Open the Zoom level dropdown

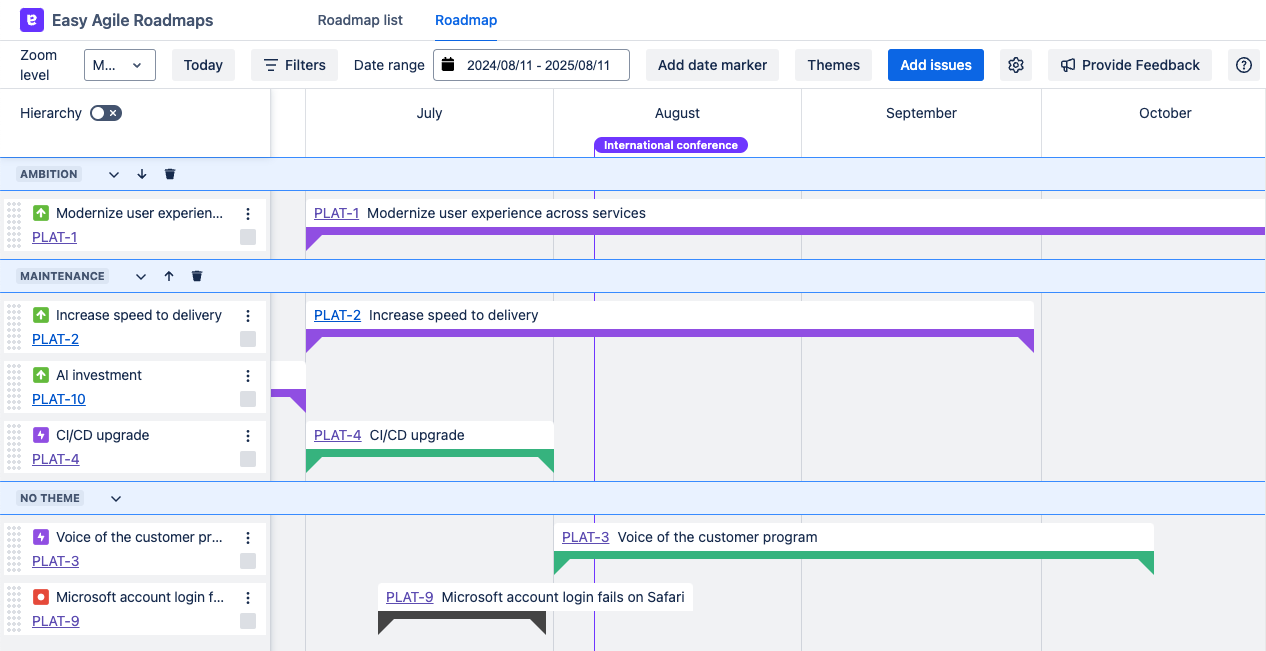coord(120,65)
